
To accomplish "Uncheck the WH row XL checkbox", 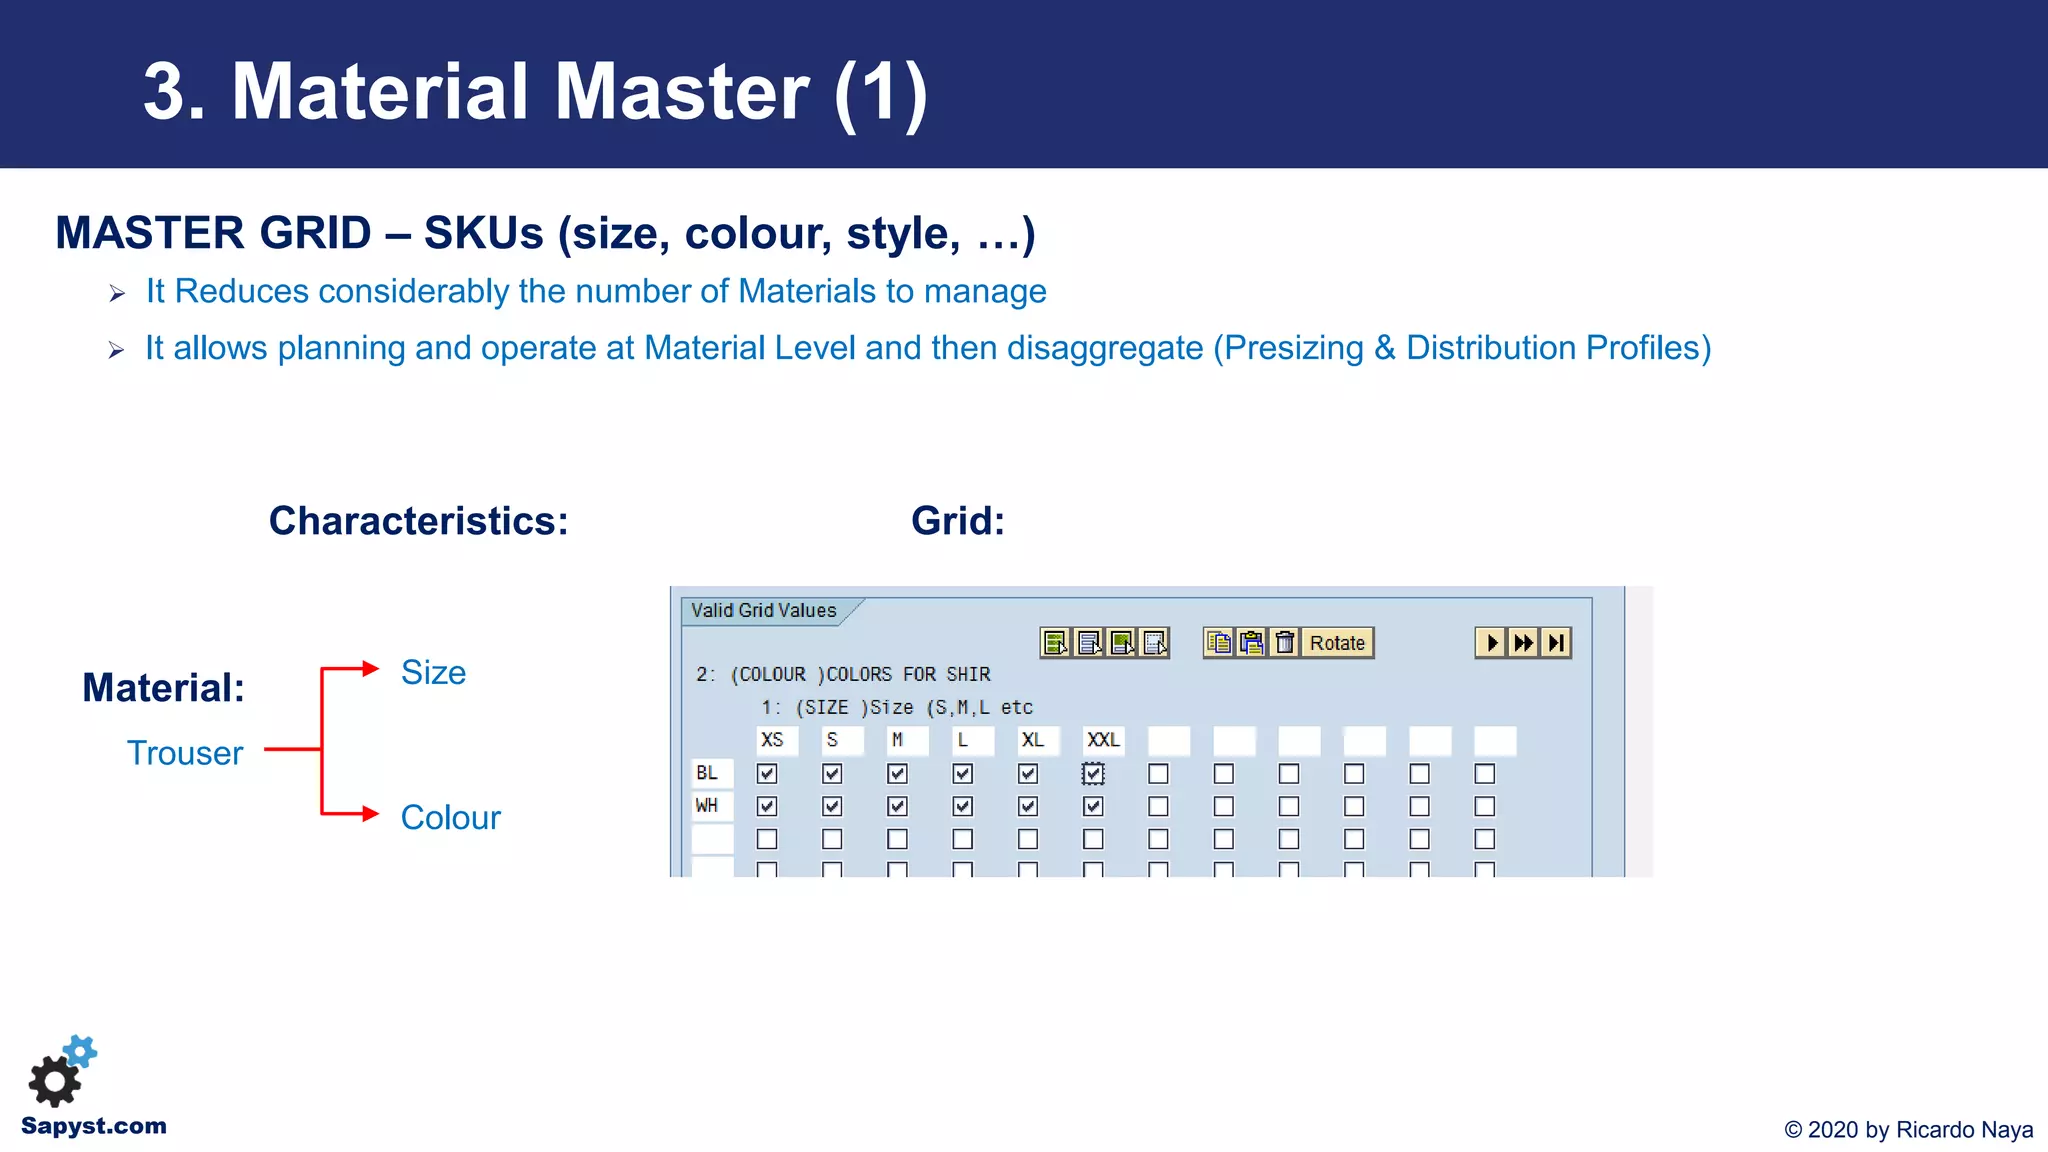I will [x=1028, y=806].
